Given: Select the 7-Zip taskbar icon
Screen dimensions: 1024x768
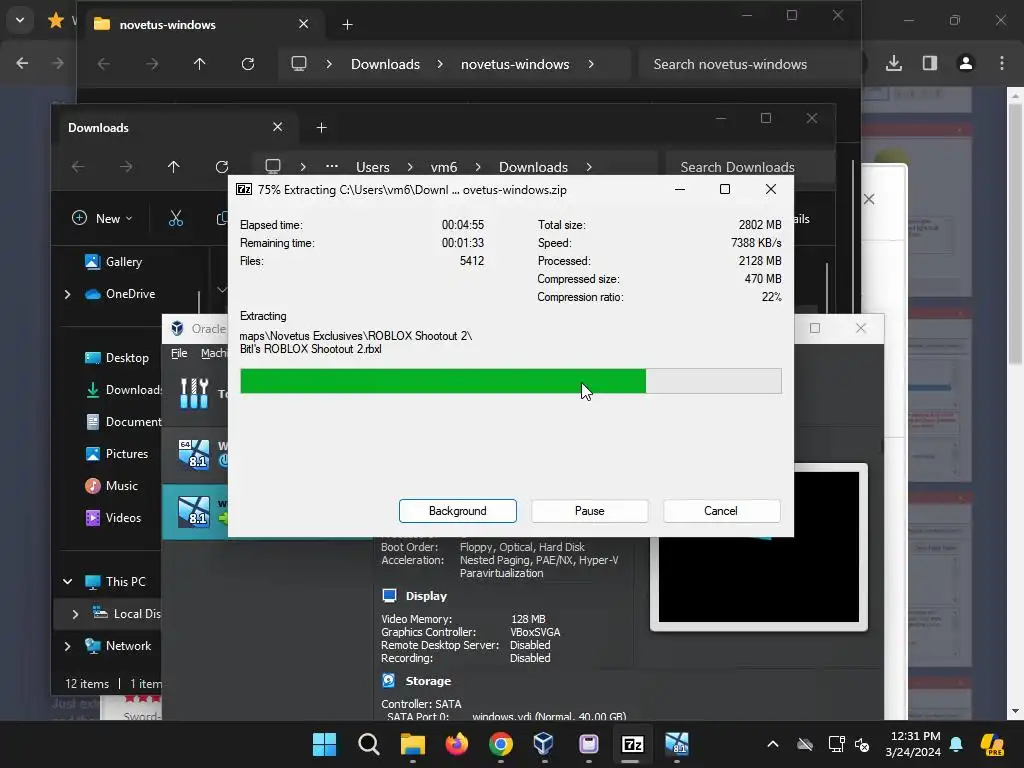Looking at the screenshot, I should pyautogui.click(x=632, y=744).
